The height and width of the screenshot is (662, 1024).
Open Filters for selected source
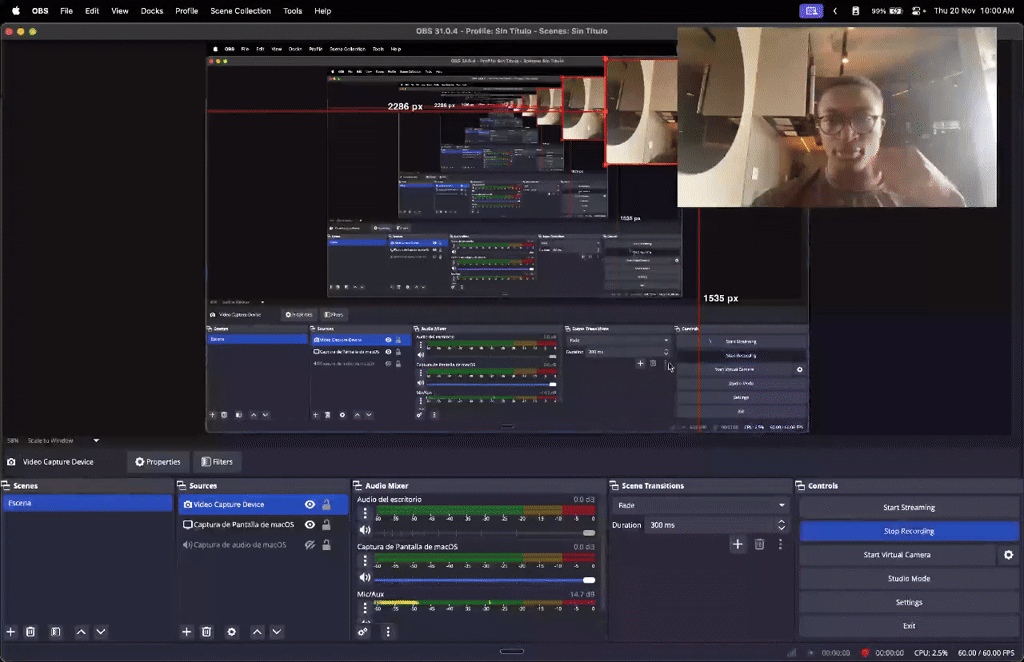[217, 462]
